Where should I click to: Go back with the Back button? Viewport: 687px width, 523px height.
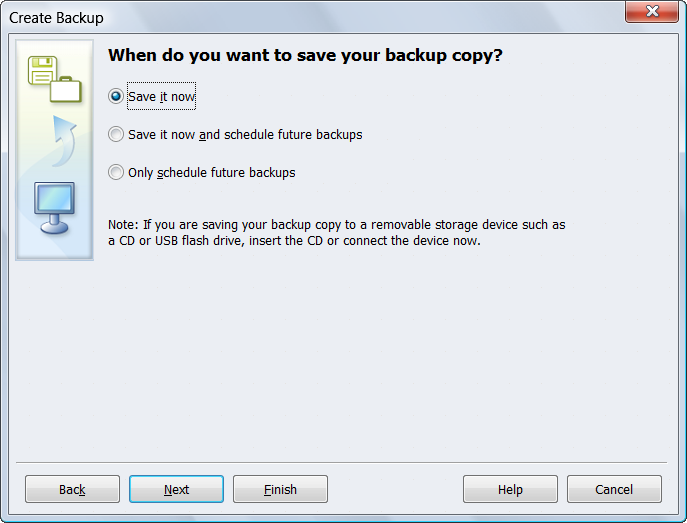(x=72, y=489)
